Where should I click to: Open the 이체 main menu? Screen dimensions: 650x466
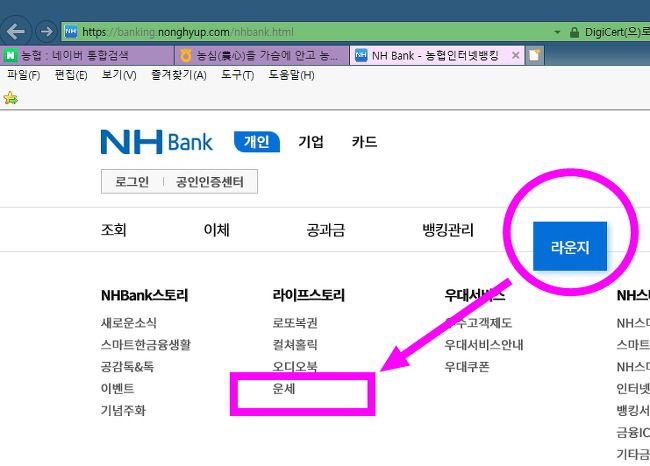(216, 230)
